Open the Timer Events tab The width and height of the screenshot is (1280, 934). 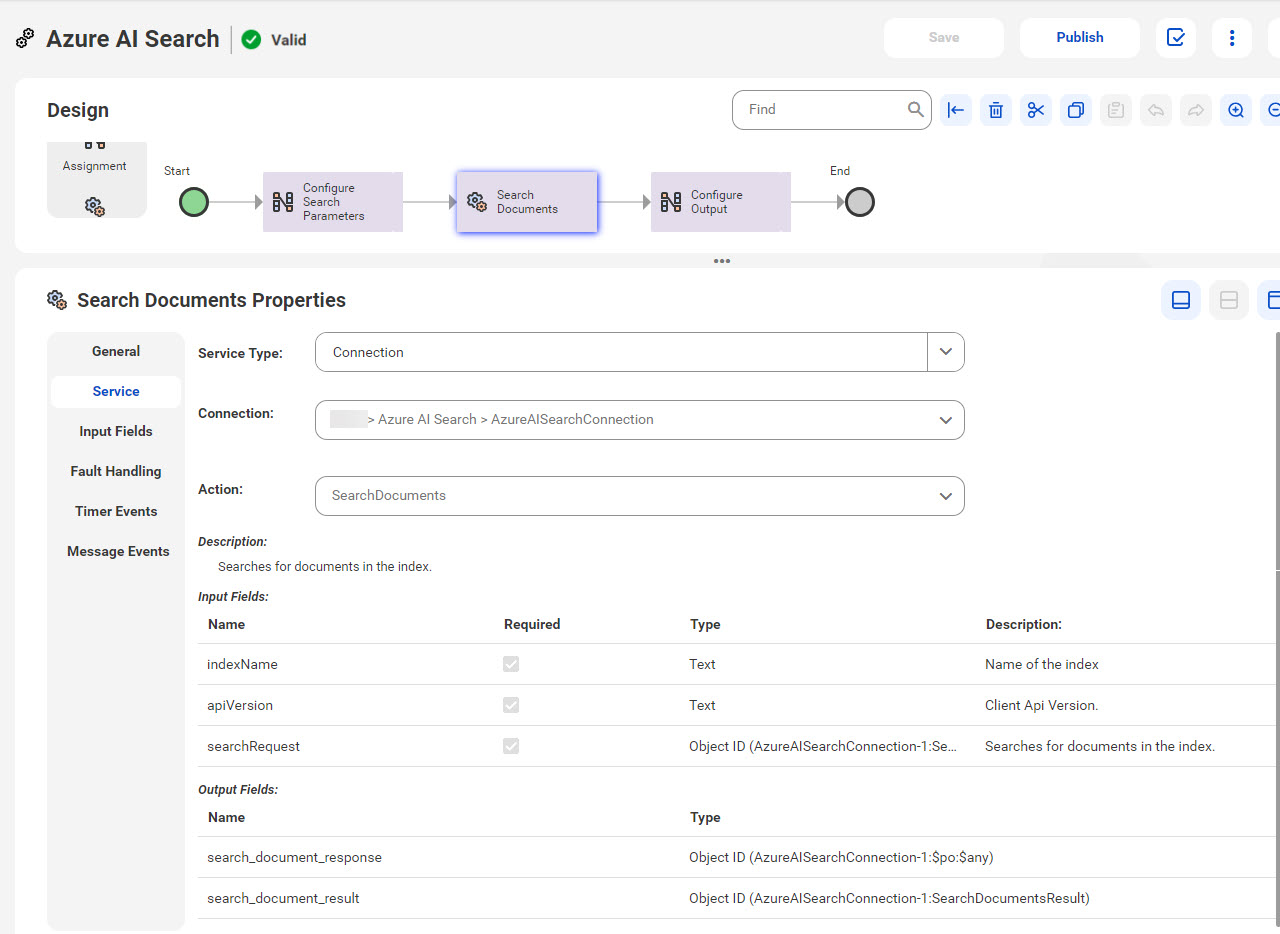coord(116,511)
